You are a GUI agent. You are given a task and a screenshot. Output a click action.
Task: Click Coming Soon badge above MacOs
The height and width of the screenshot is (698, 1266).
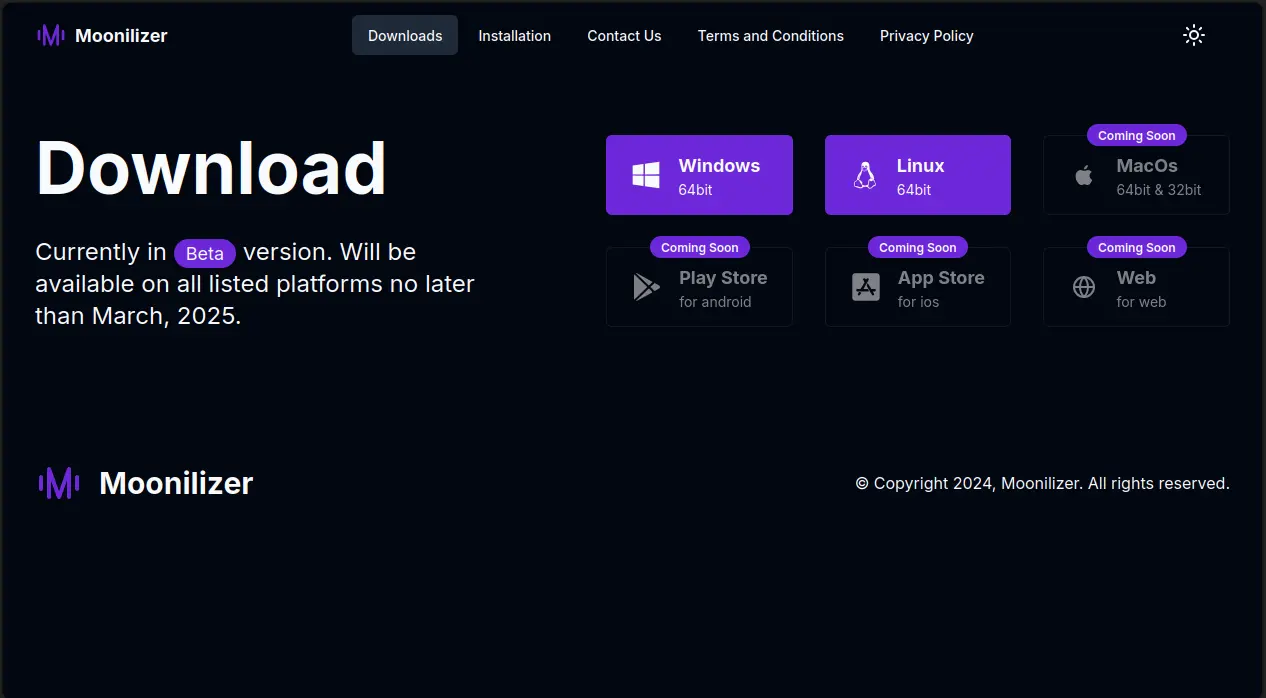(x=1136, y=136)
